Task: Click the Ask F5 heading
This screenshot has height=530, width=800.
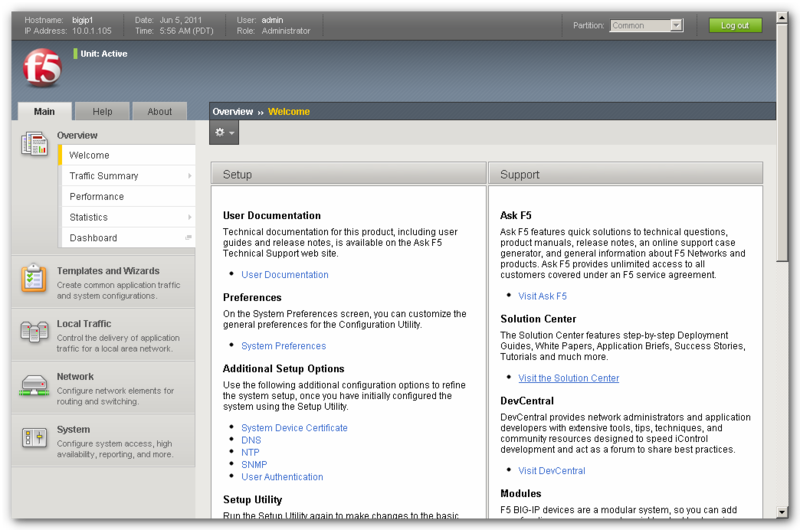Action: [516, 215]
